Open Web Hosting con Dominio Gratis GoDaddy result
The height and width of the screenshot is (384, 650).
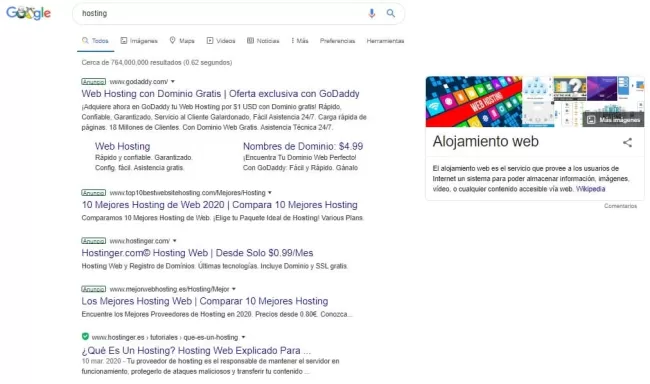click(221, 94)
